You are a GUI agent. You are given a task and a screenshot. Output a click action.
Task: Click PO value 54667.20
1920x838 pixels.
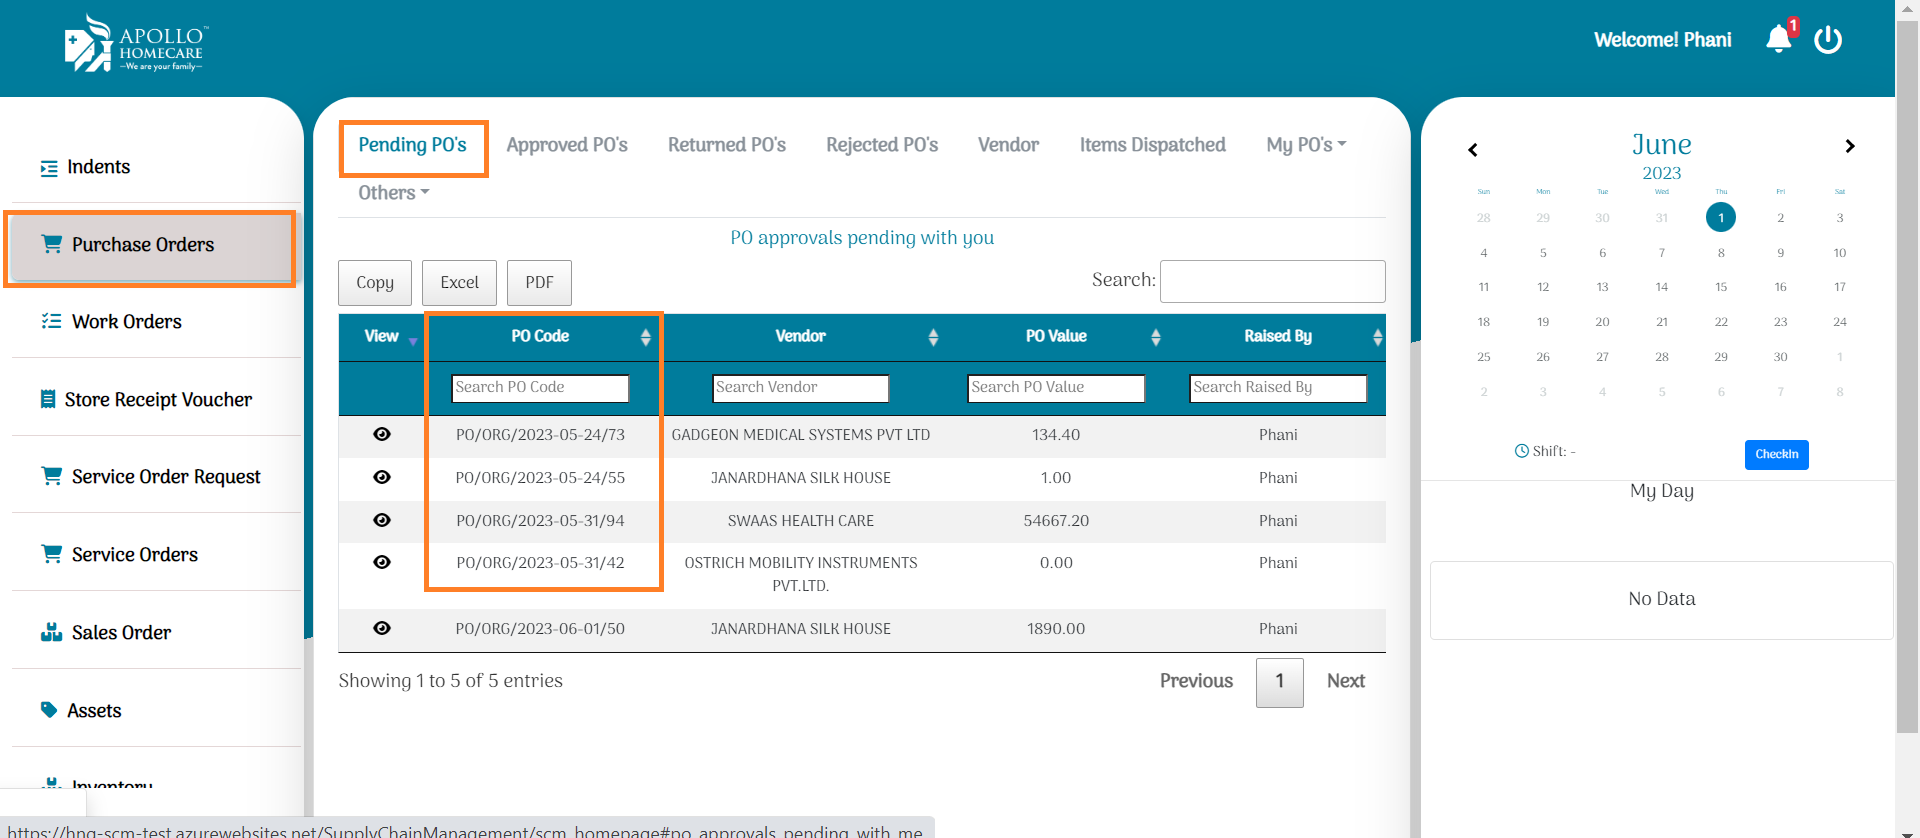(1056, 521)
